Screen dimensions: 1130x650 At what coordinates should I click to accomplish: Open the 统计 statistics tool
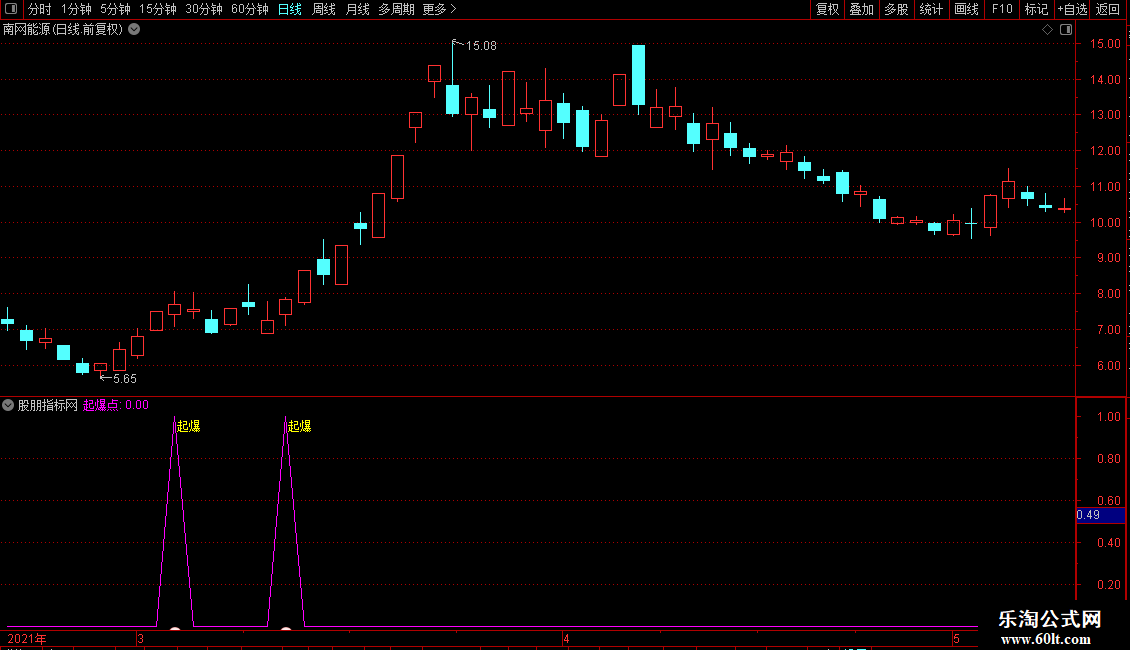pos(931,9)
